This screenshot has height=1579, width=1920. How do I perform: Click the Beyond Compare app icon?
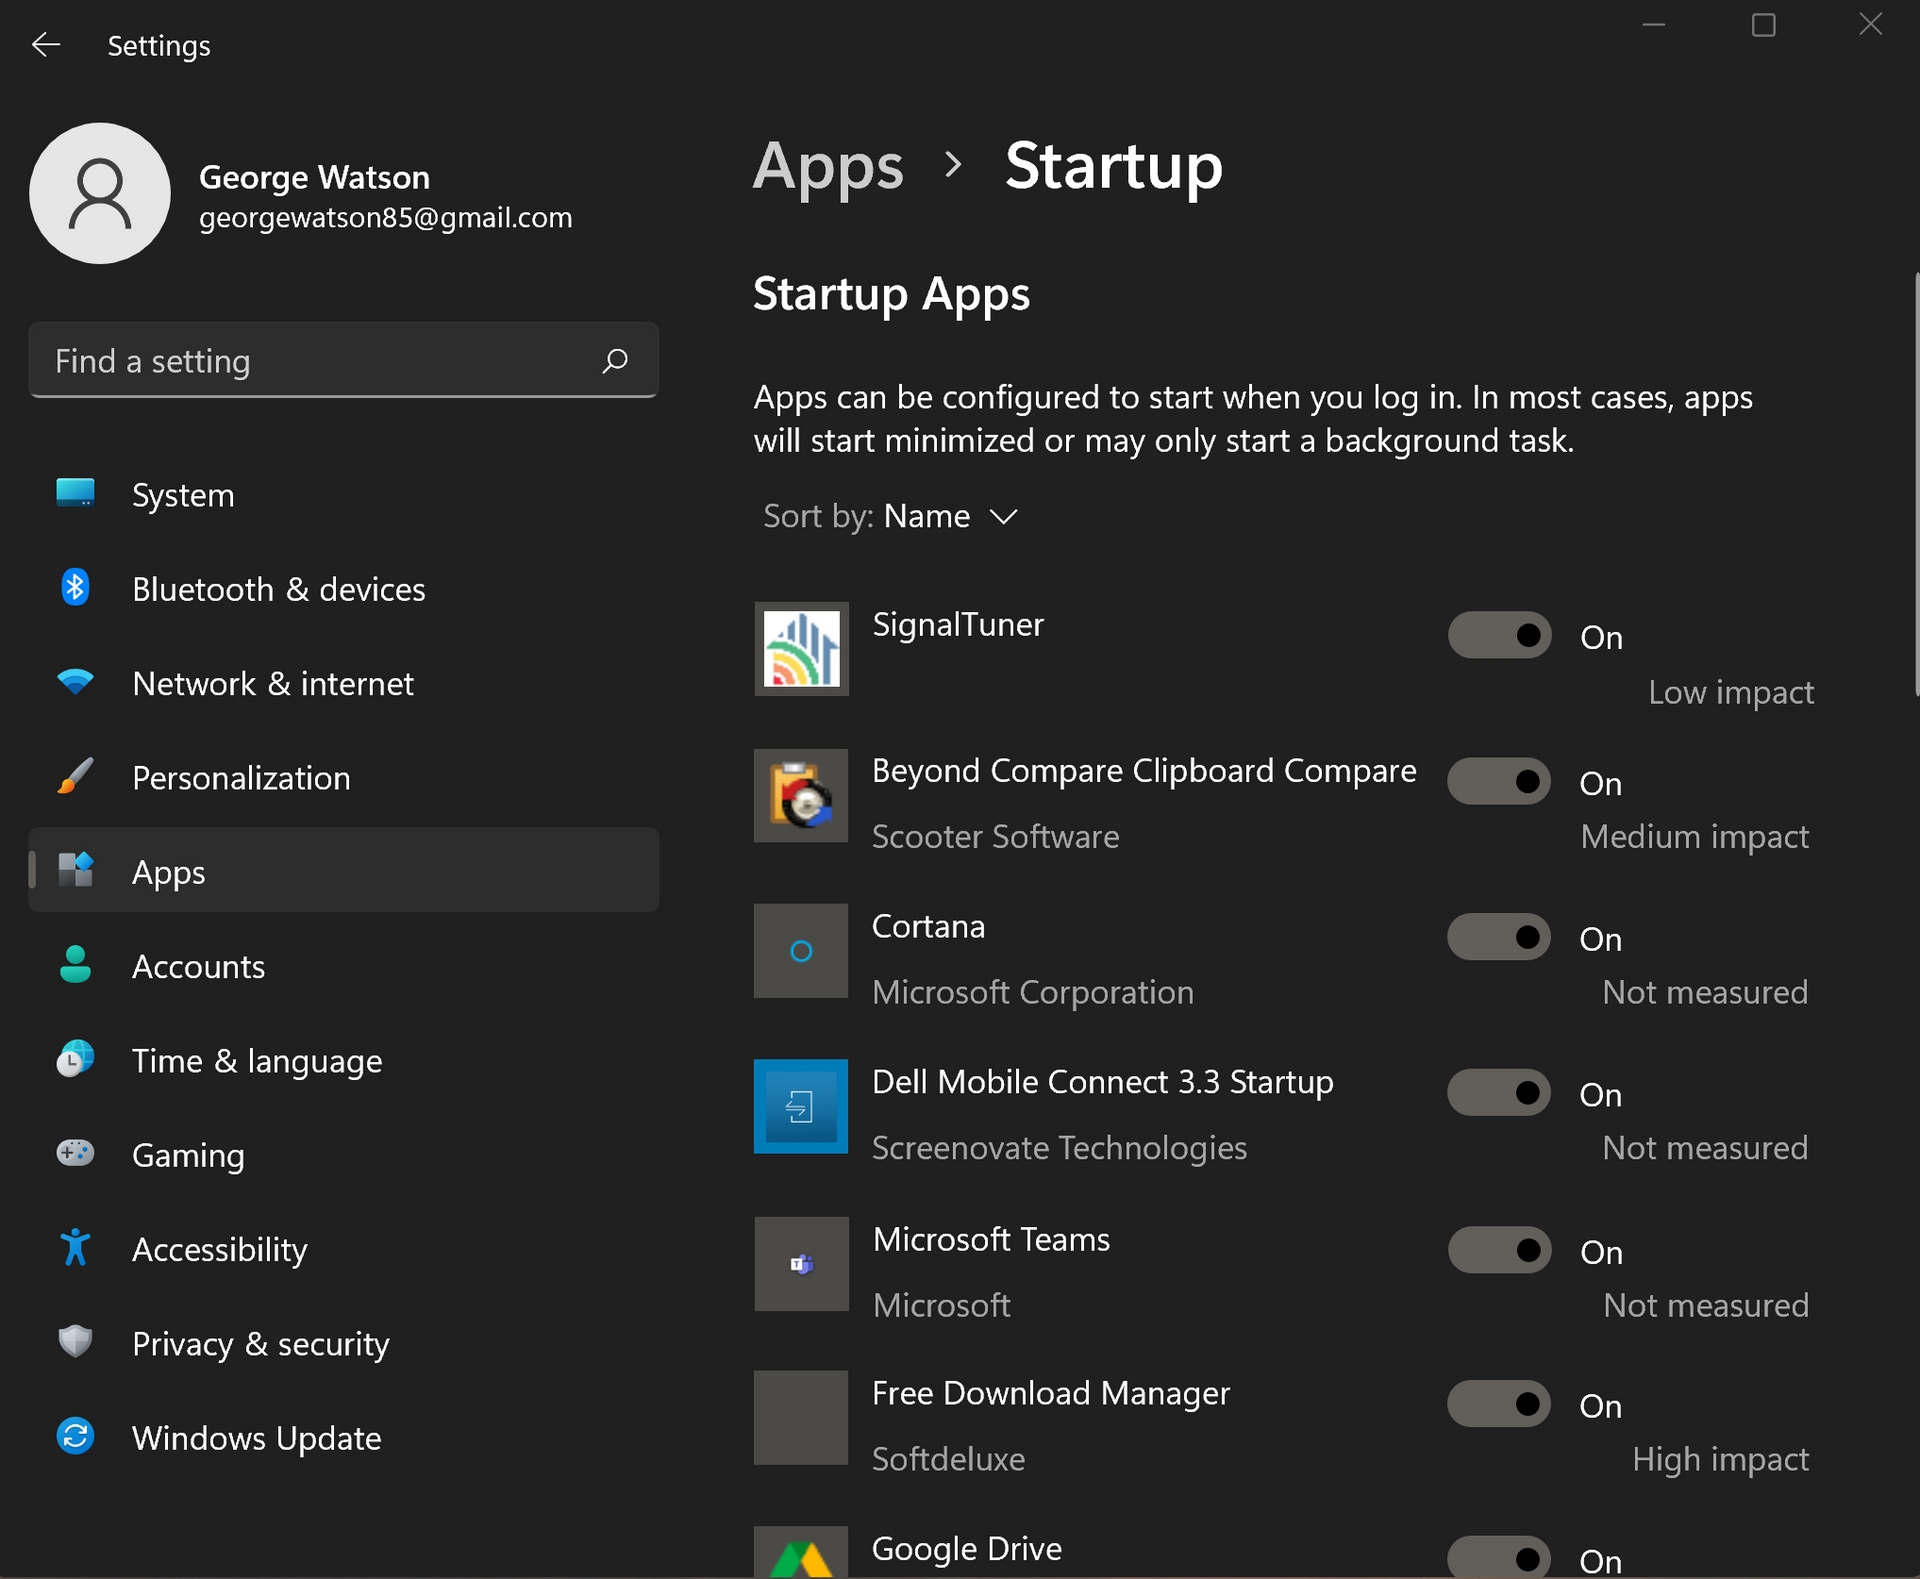tap(801, 796)
